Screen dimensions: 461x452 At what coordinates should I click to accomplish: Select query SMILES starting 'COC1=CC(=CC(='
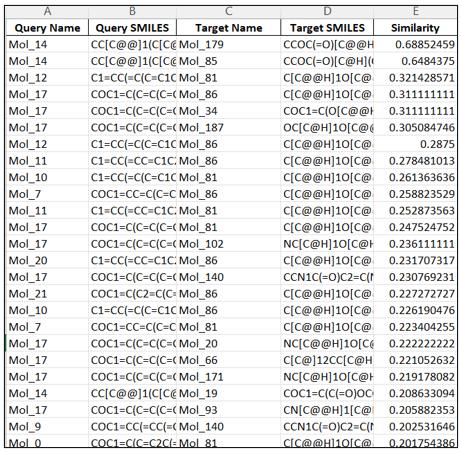[132, 426]
